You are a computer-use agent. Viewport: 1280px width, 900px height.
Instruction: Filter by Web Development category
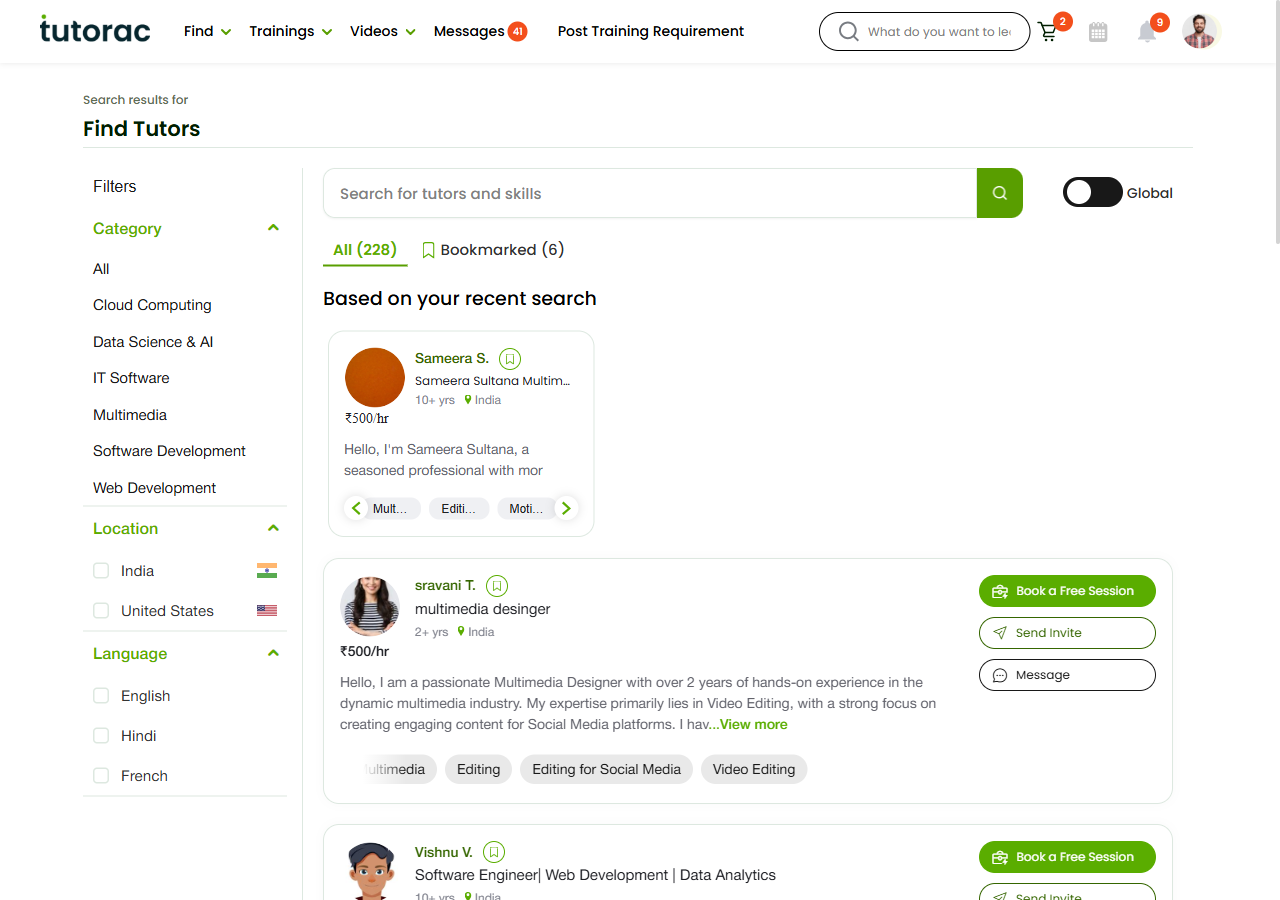[154, 488]
